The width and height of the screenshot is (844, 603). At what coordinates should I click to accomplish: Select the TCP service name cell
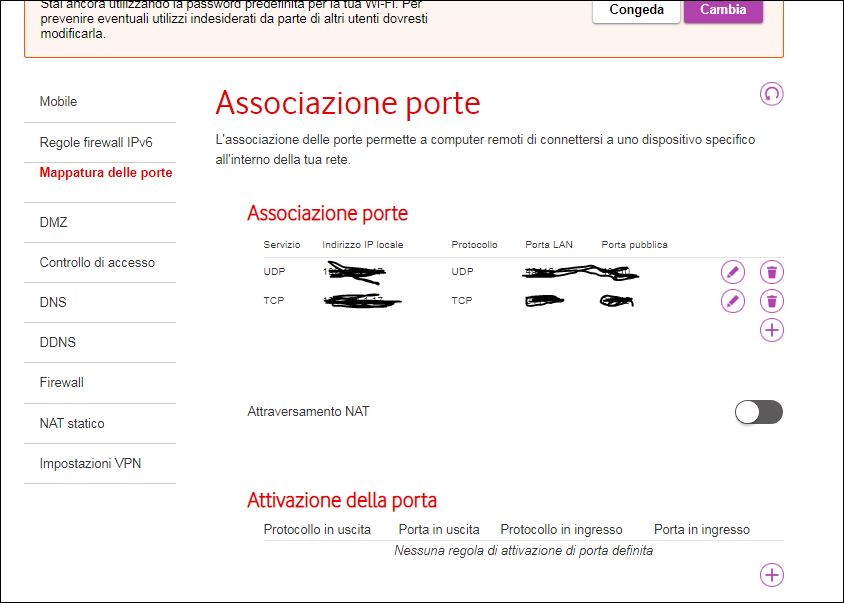coord(273,301)
